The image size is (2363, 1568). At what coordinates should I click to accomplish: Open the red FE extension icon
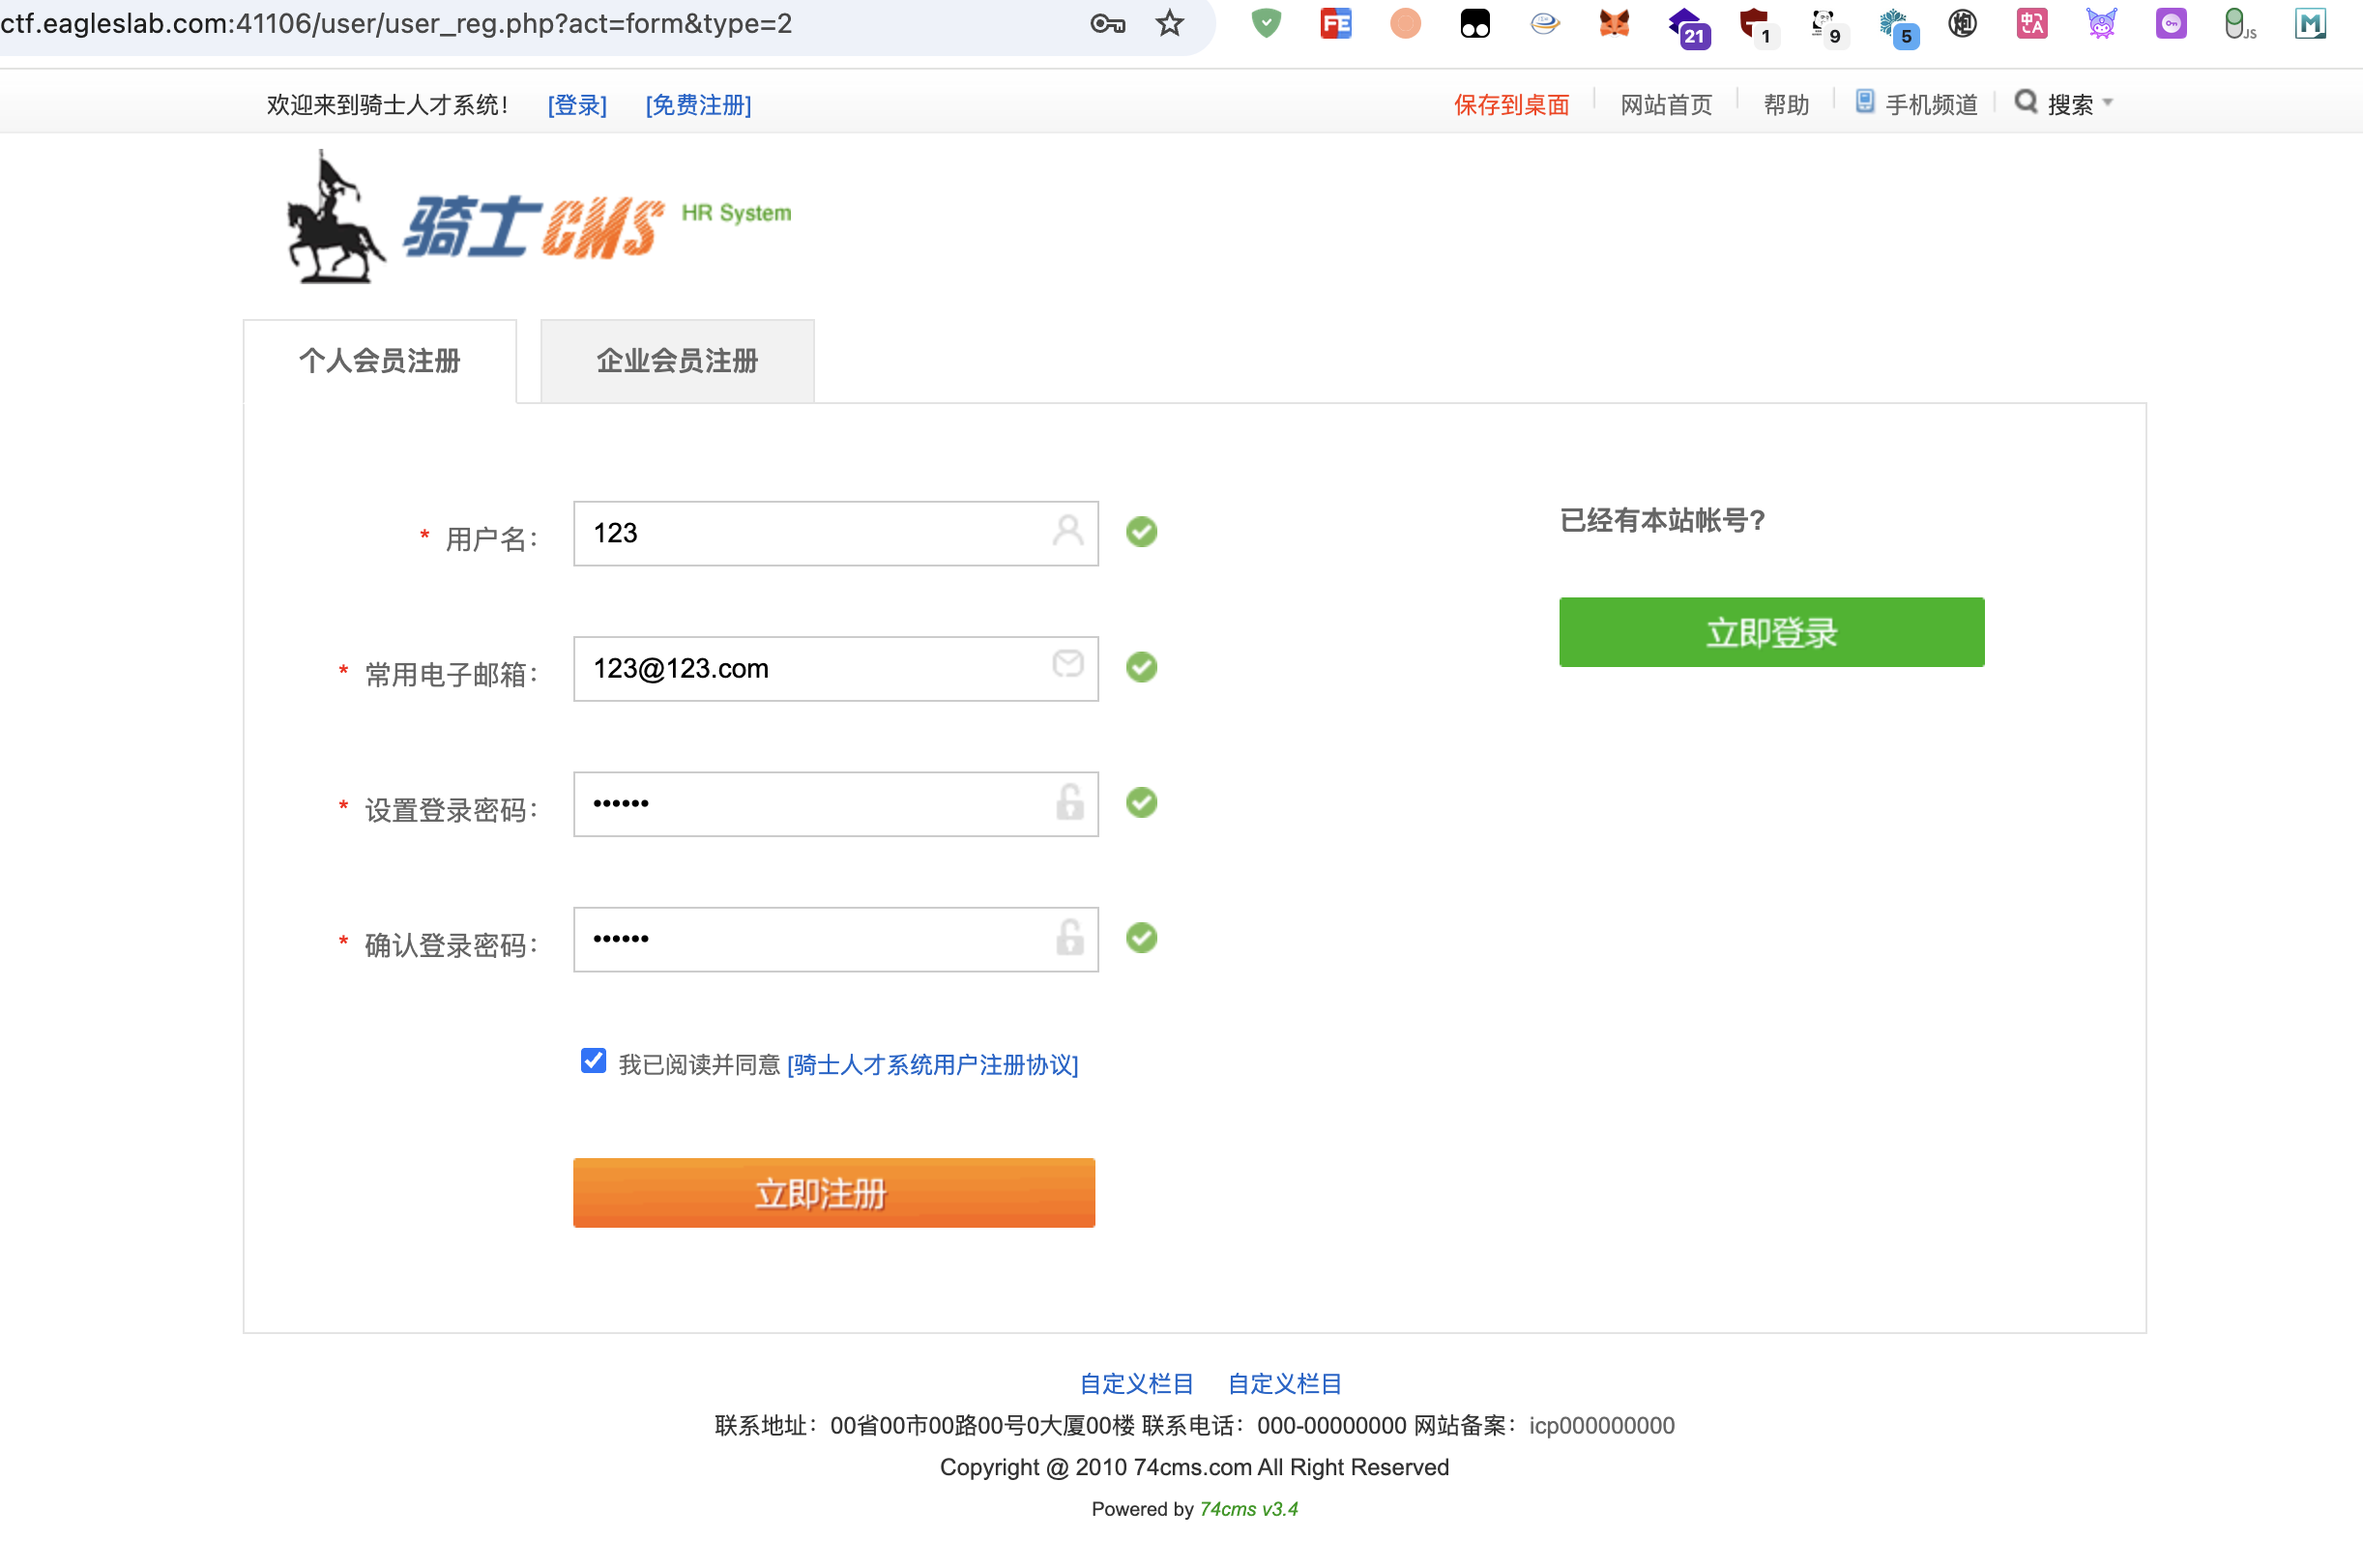point(1336,23)
